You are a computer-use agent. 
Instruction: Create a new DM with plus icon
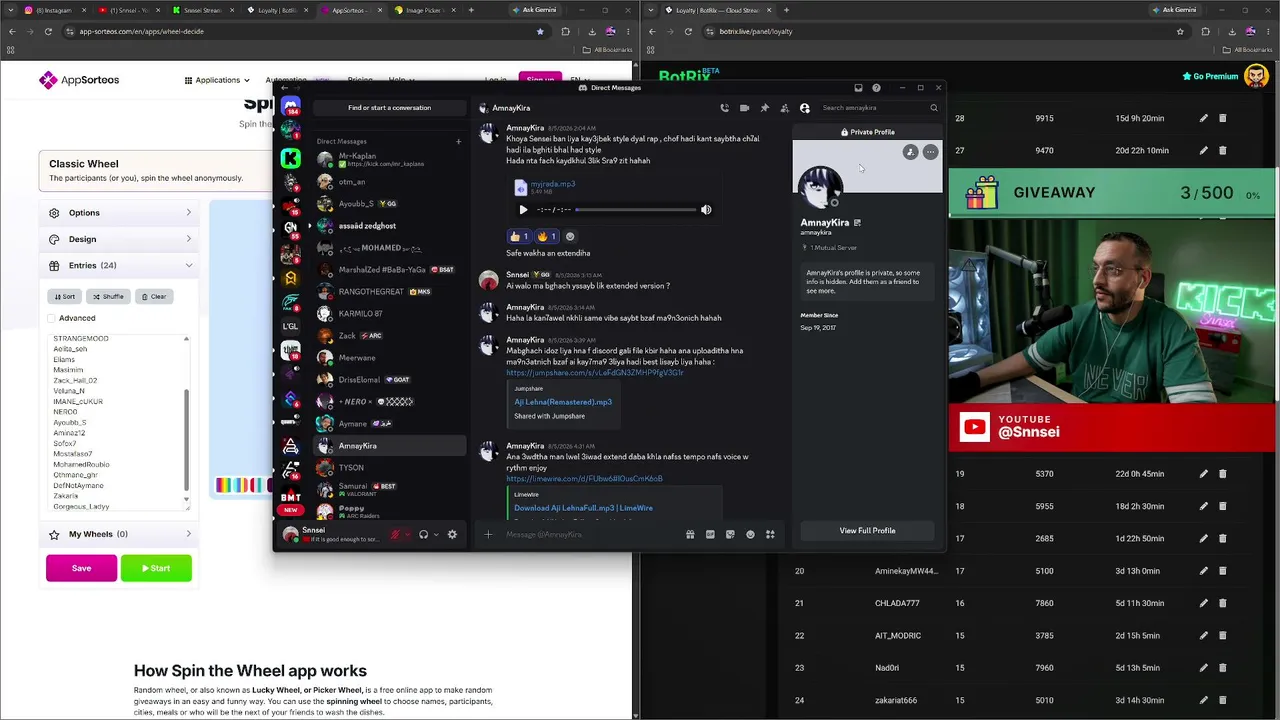[x=458, y=141]
